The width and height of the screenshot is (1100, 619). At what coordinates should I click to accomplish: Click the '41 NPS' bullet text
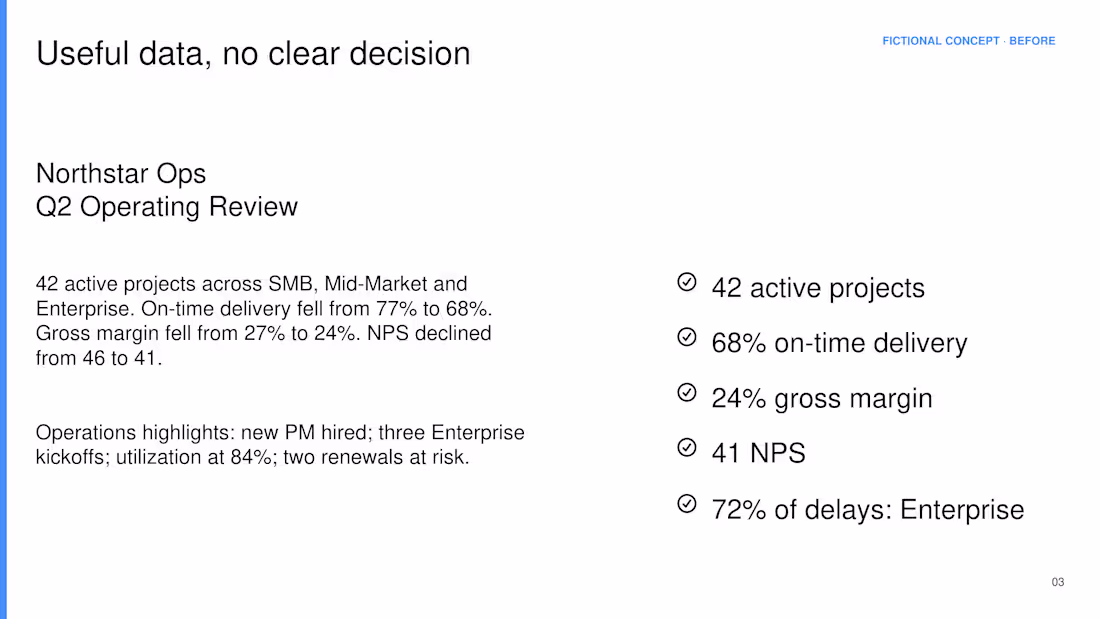(x=758, y=453)
